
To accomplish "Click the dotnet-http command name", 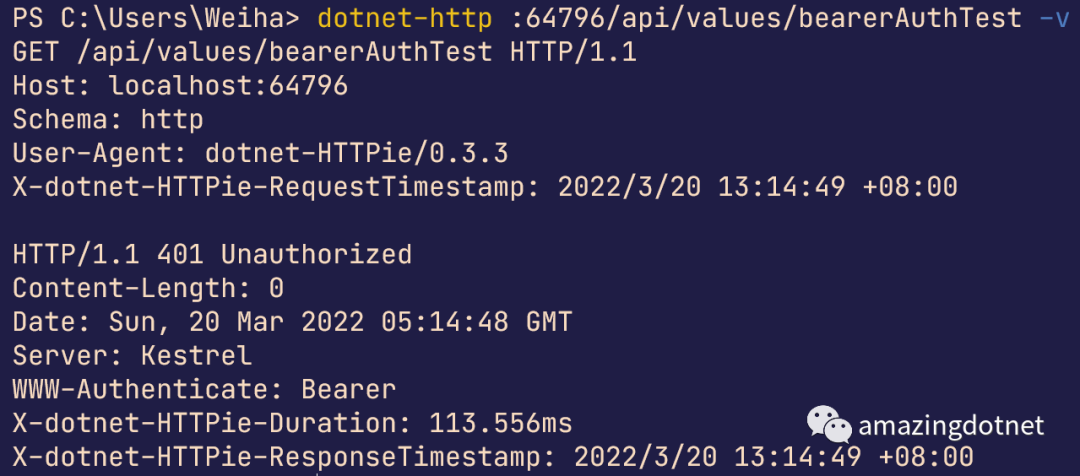I will (406, 19).
